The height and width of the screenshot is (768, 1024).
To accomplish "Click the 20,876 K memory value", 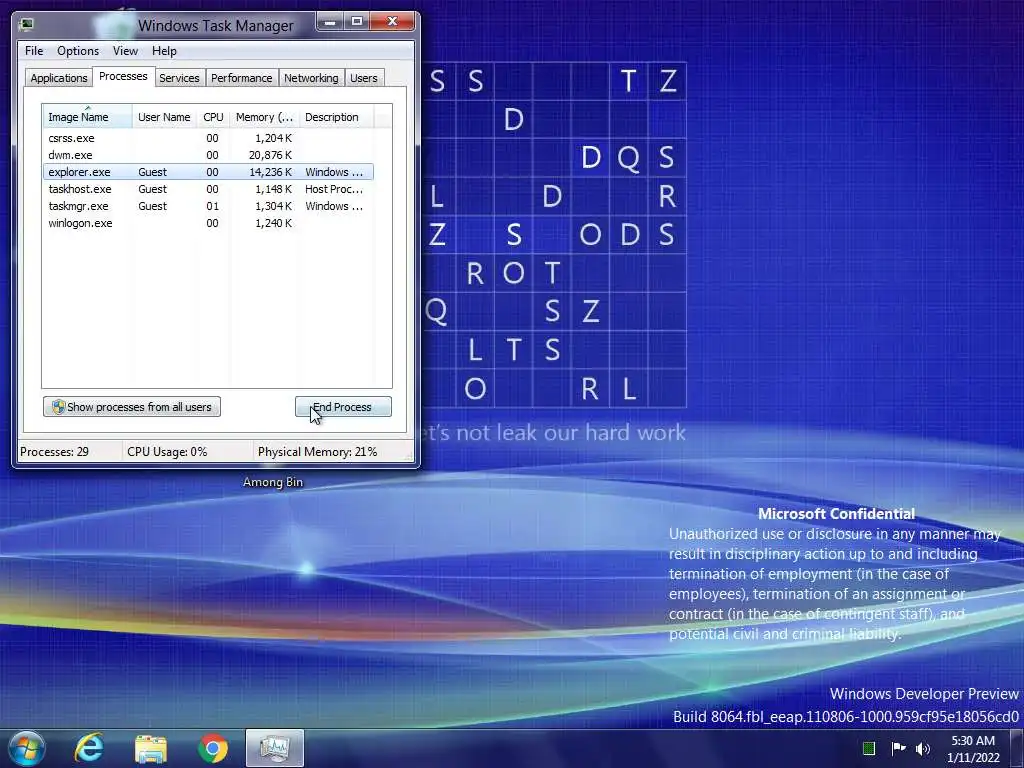I will point(270,155).
